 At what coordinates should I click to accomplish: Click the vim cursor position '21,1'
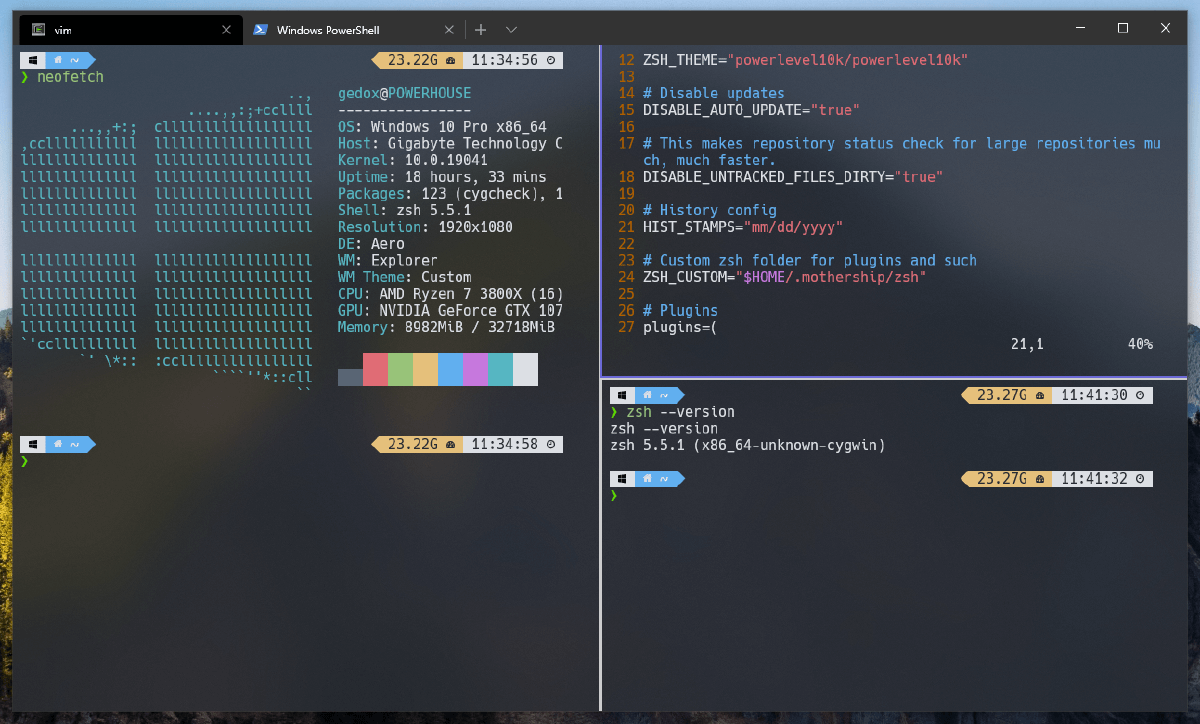click(x=1027, y=344)
